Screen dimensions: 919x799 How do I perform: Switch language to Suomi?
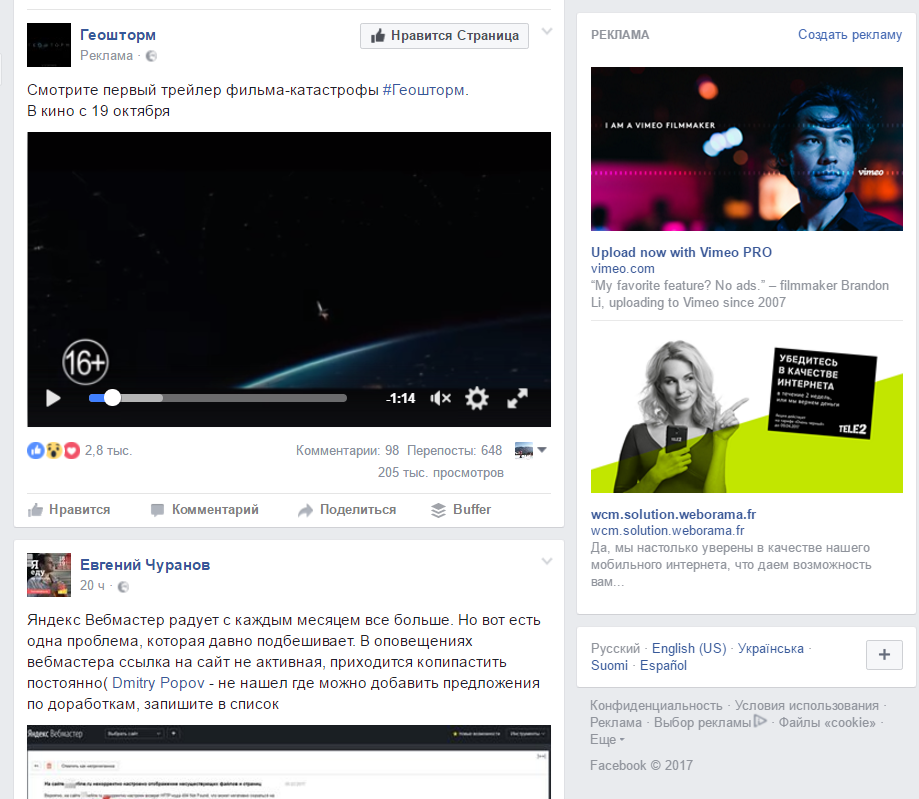point(609,665)
